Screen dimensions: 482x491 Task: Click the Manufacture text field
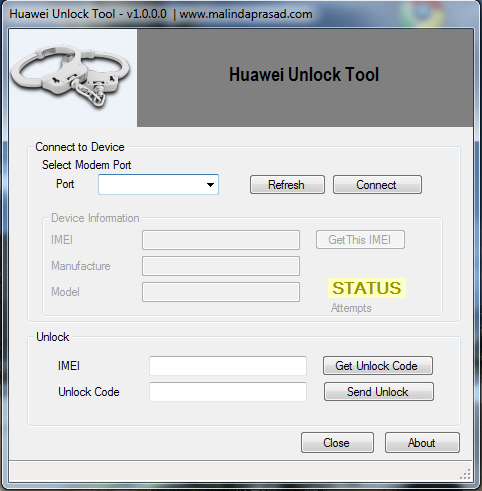(221, 266)
